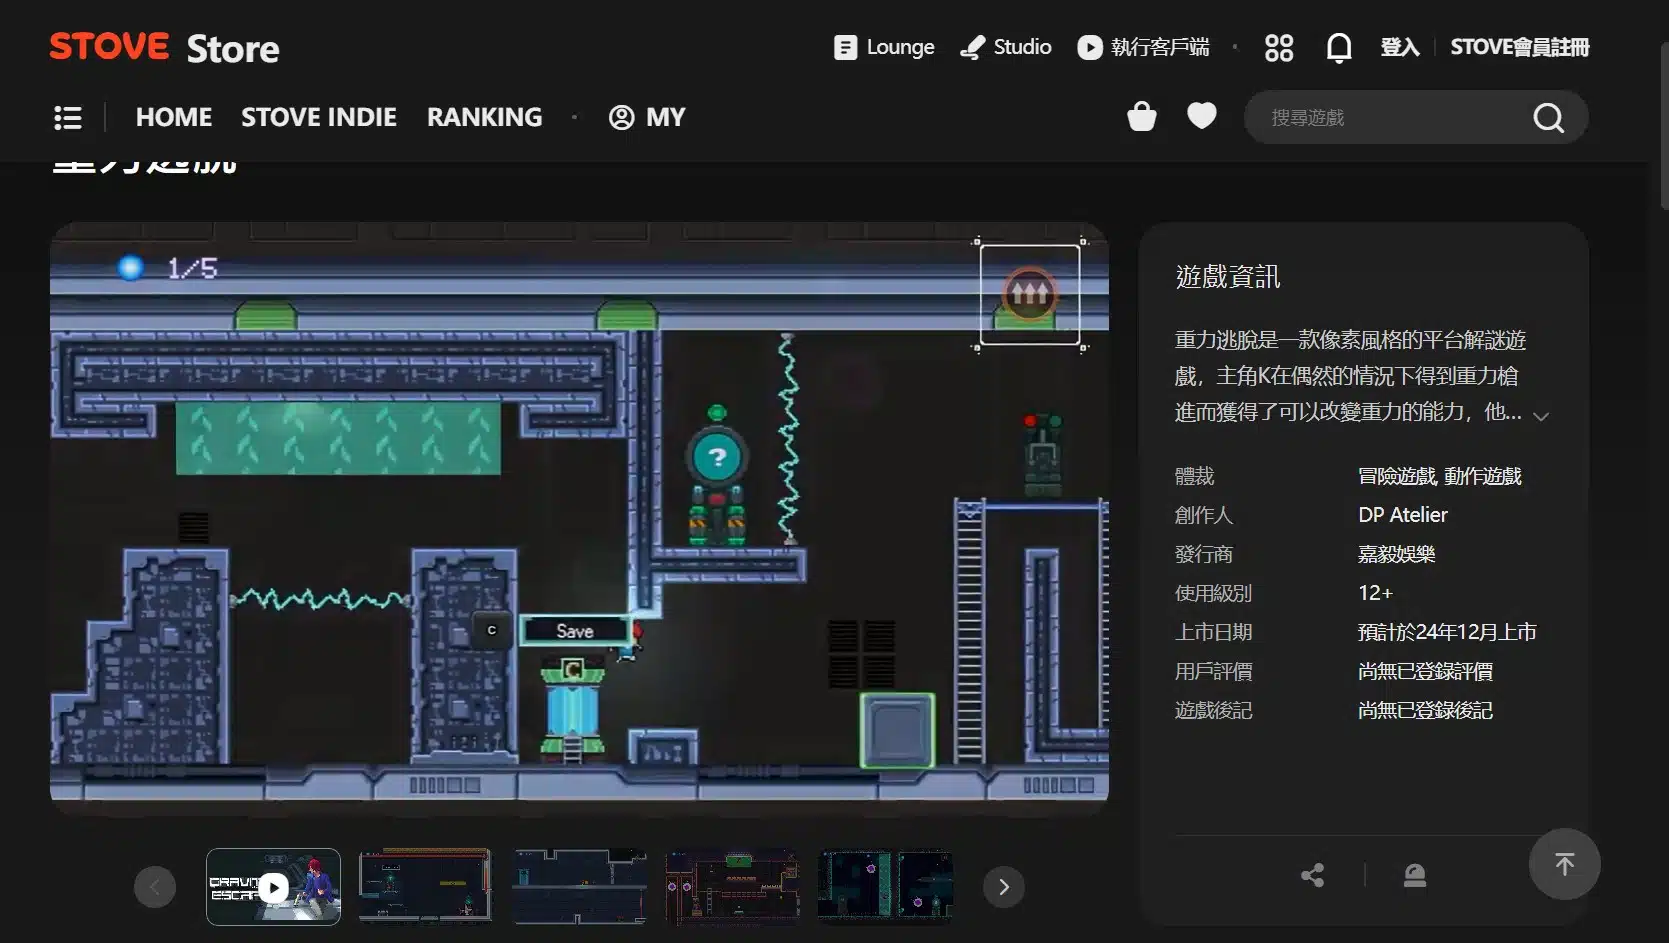This screenshot has height=943, width=1669.
Task: Show previous screenshot thumbnails
Action: pyautogui.click(x=155, y=887)
